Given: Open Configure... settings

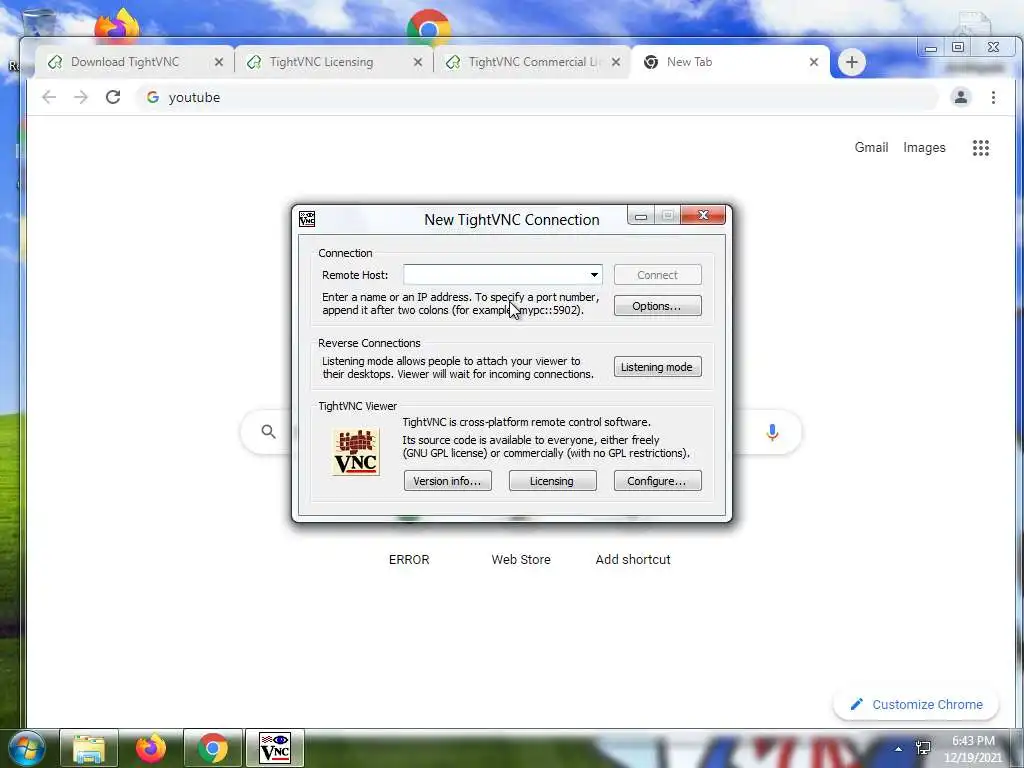Looking at the screenshot, I should tap(657, 481).
